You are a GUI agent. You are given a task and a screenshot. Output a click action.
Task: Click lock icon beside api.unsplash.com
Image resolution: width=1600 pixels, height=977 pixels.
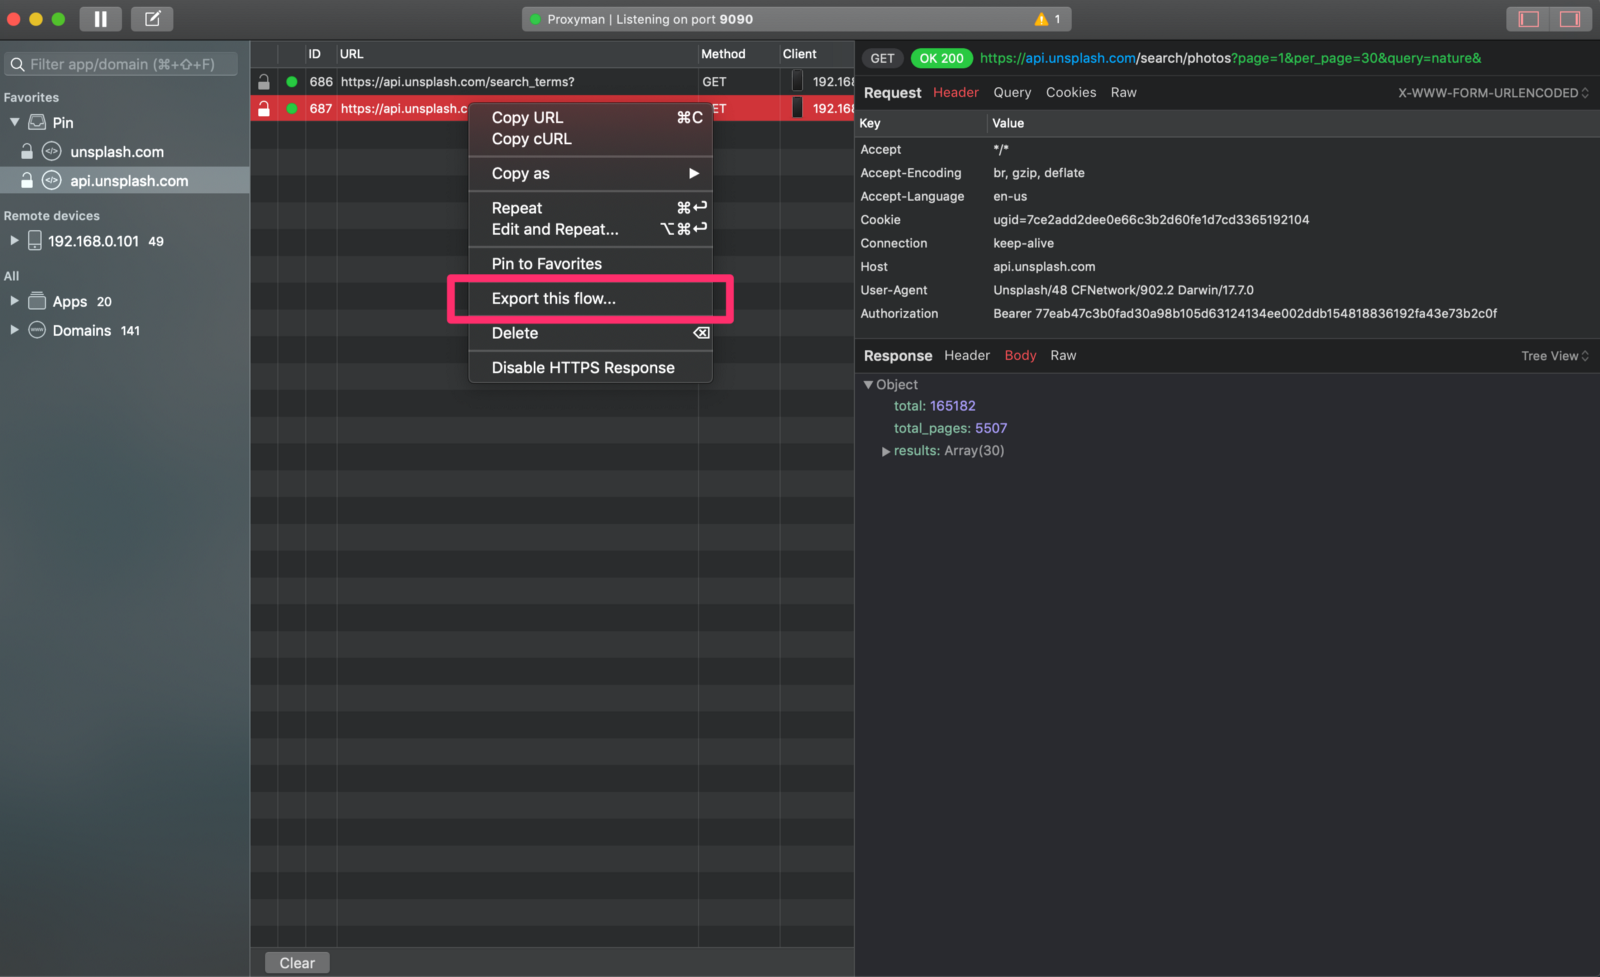coord(27,180)
